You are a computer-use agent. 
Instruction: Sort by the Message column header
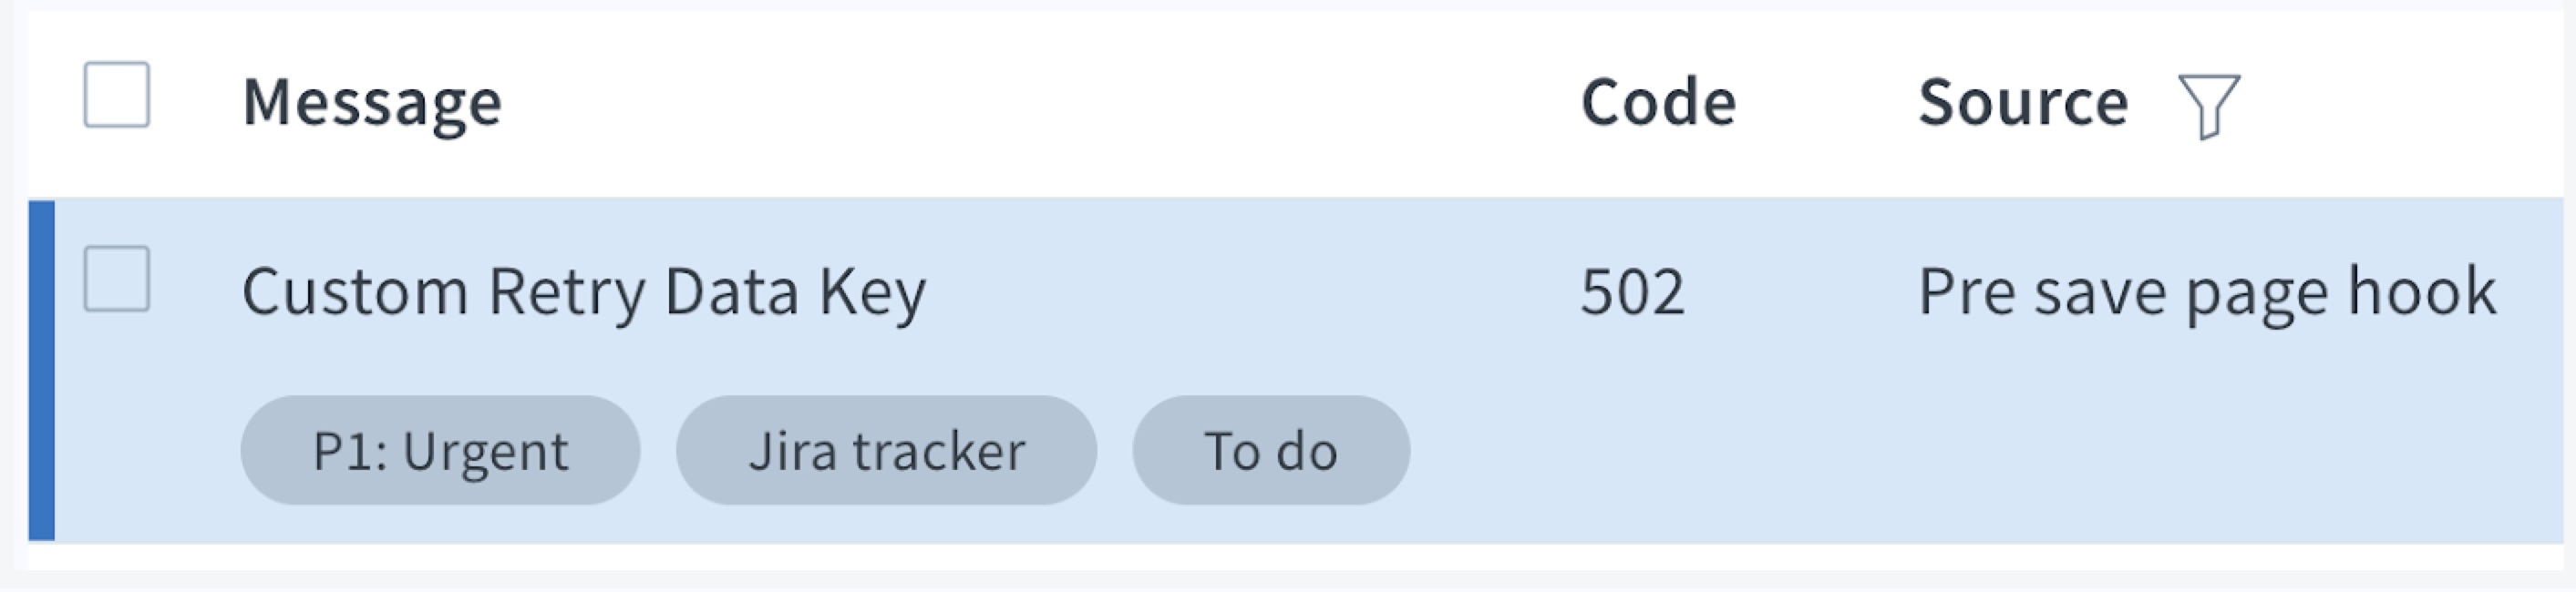[x=374, y=100]
